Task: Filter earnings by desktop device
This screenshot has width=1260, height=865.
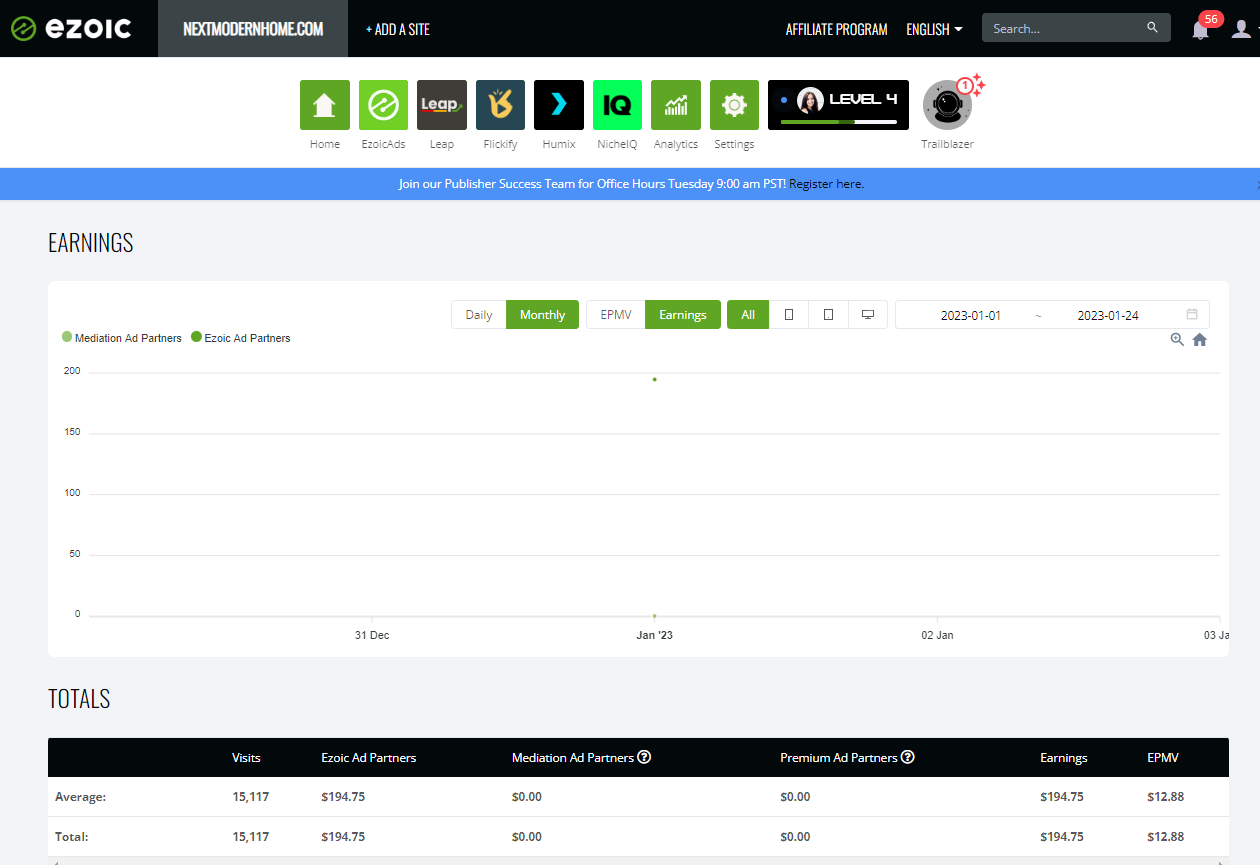Action: [868, 315]
